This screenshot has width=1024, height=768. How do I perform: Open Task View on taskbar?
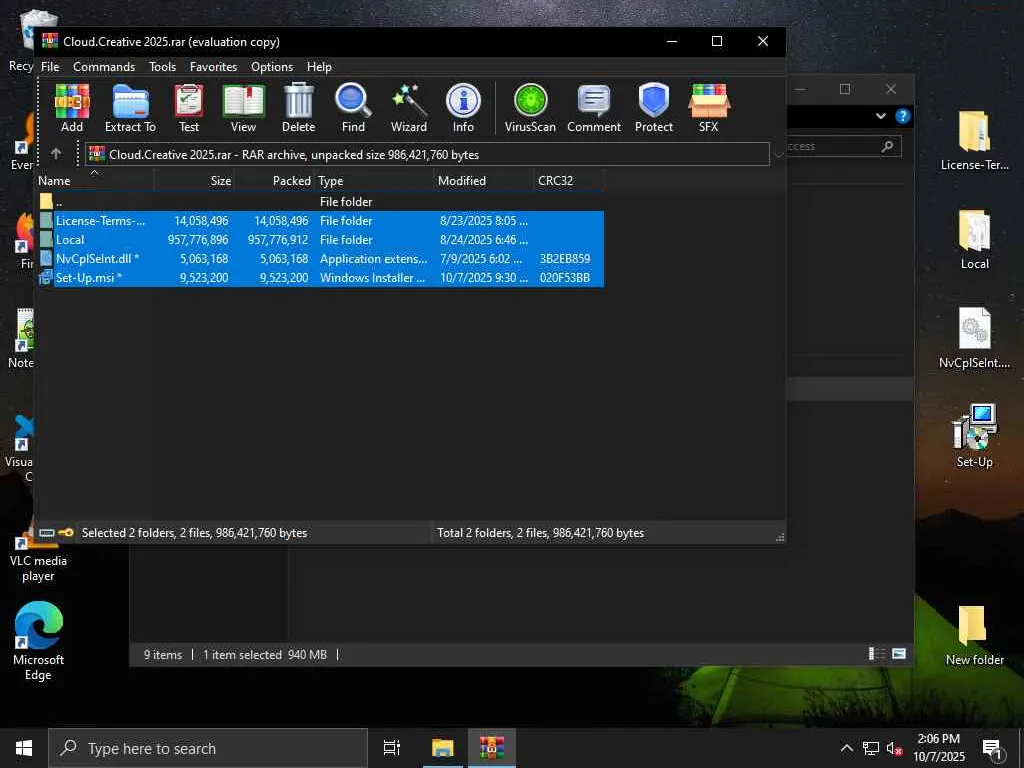[x=392, y=748]
